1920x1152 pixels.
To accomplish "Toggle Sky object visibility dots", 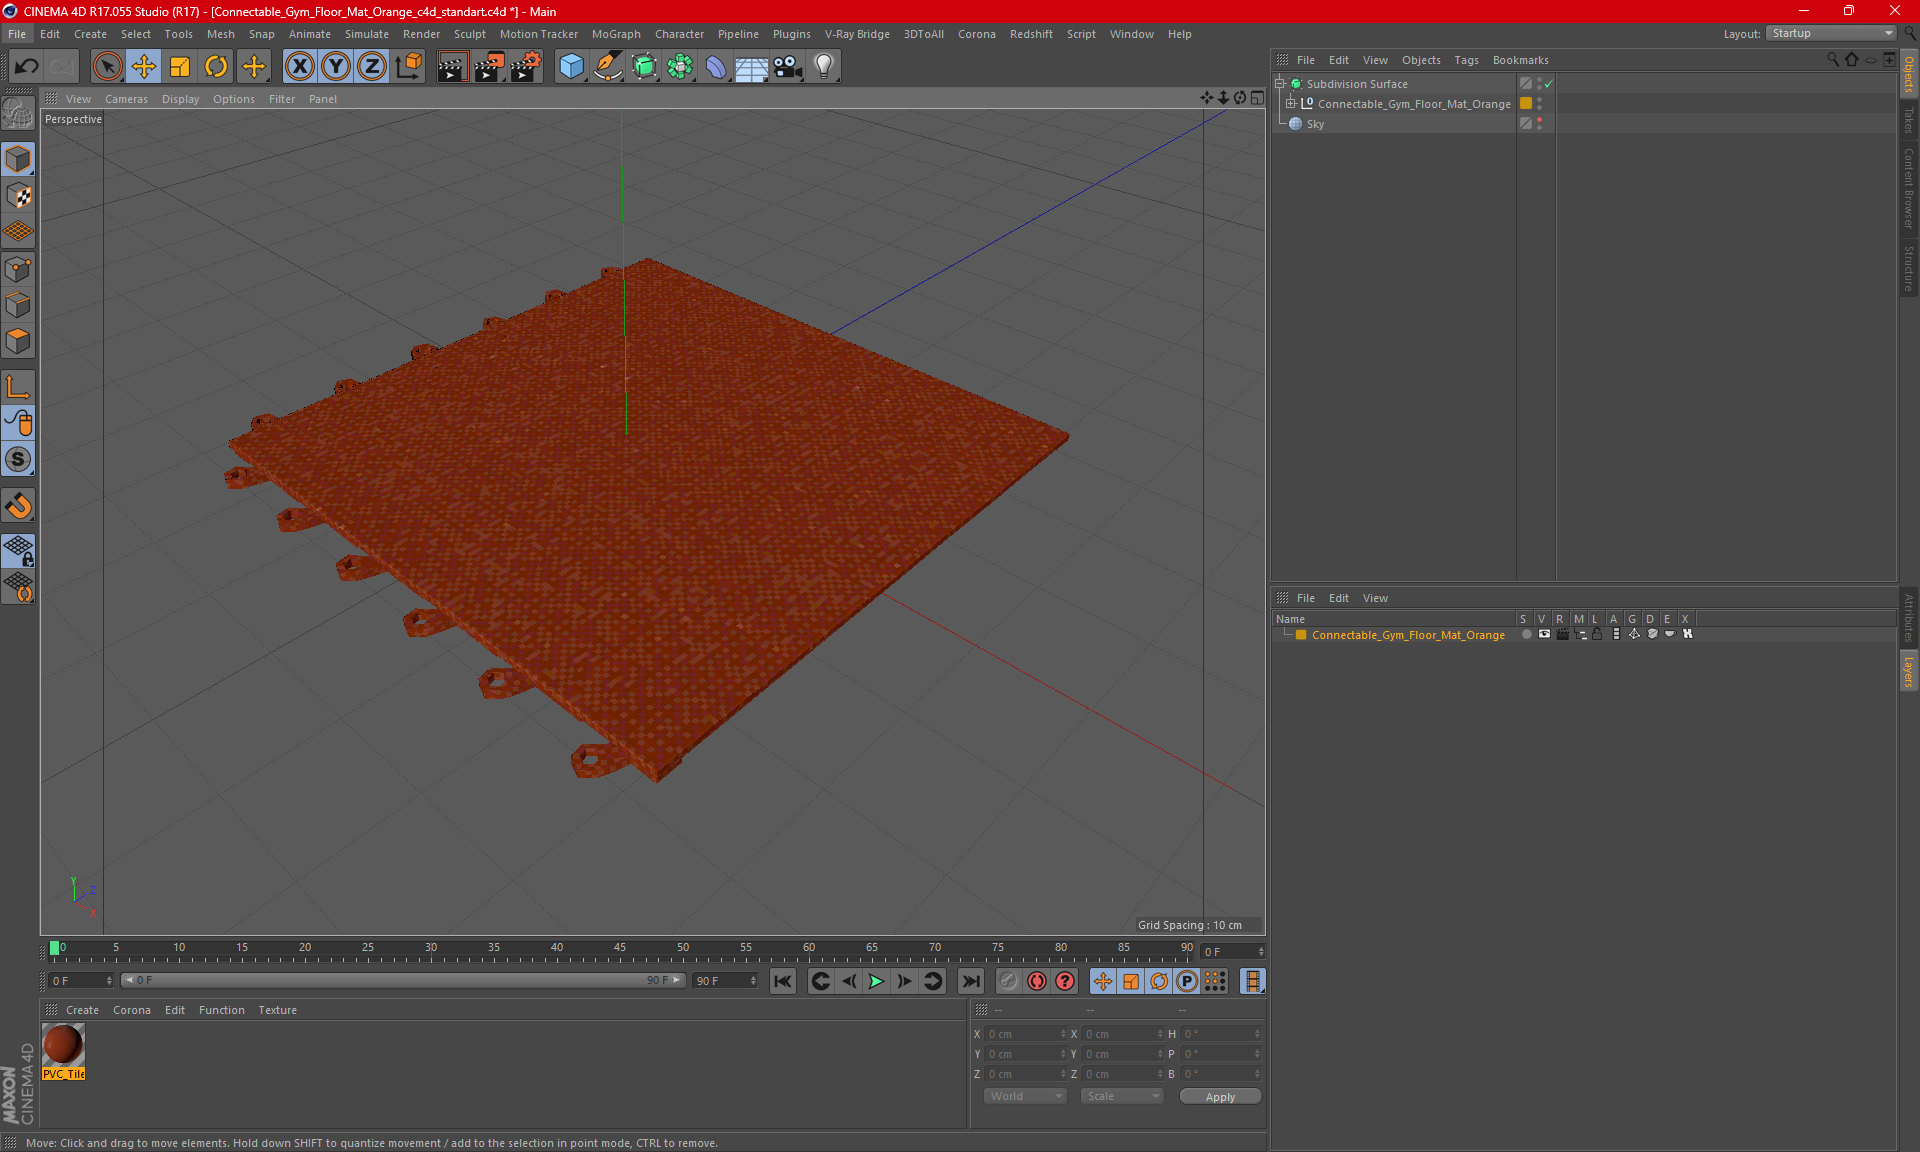I will tap(1539, 123).
